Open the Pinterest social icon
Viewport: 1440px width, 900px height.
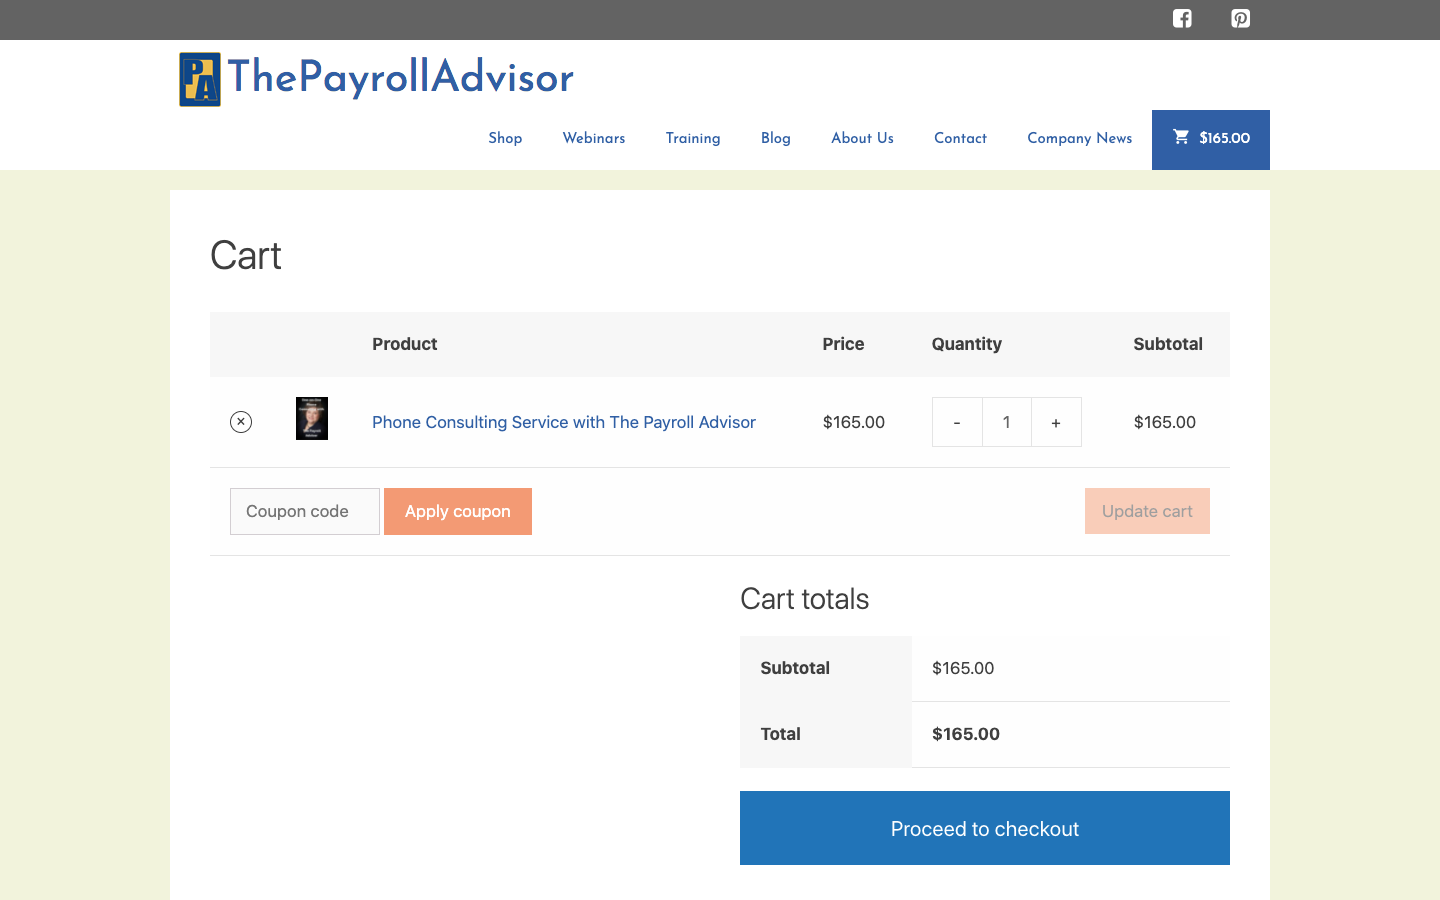tap(1240, 18)
